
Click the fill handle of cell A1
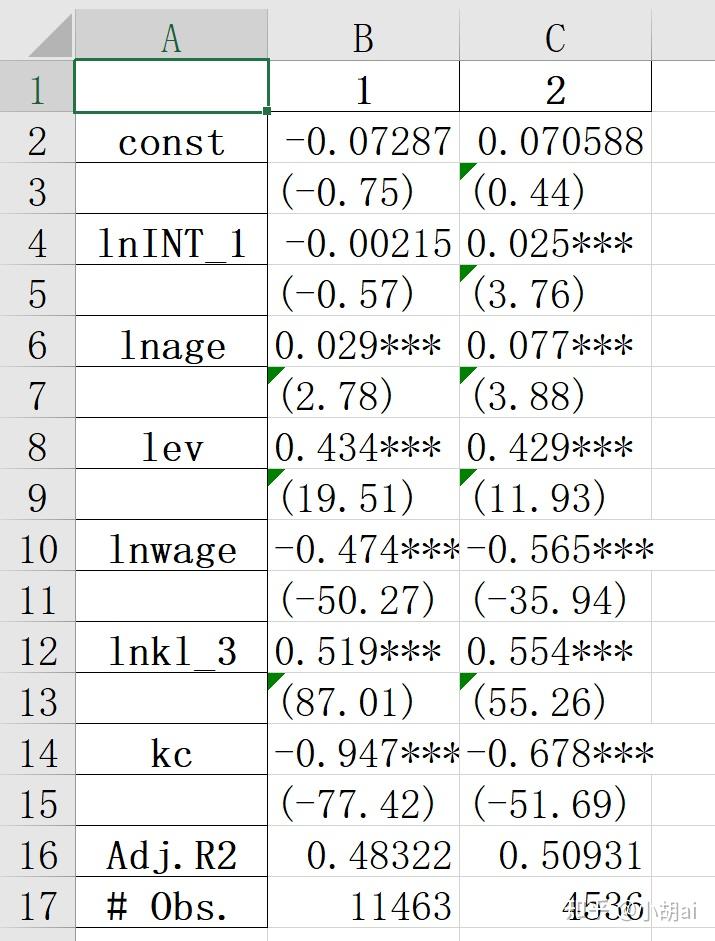coord(267,111)
